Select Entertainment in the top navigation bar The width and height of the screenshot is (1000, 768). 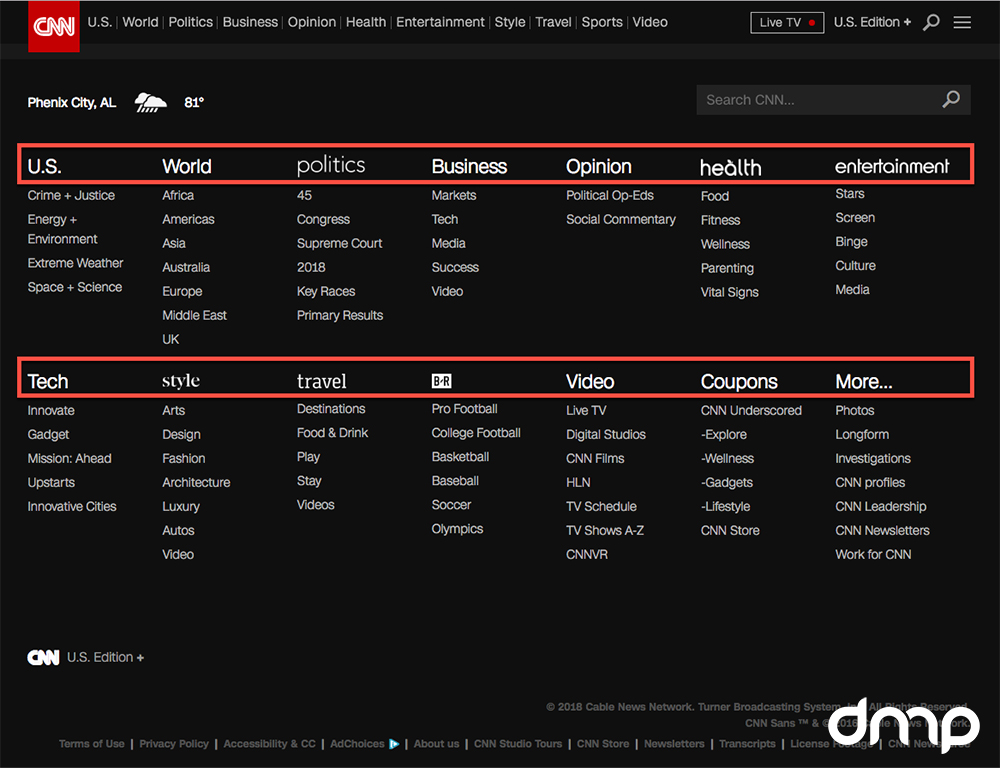pyautogui.click(x=440, y=21)
